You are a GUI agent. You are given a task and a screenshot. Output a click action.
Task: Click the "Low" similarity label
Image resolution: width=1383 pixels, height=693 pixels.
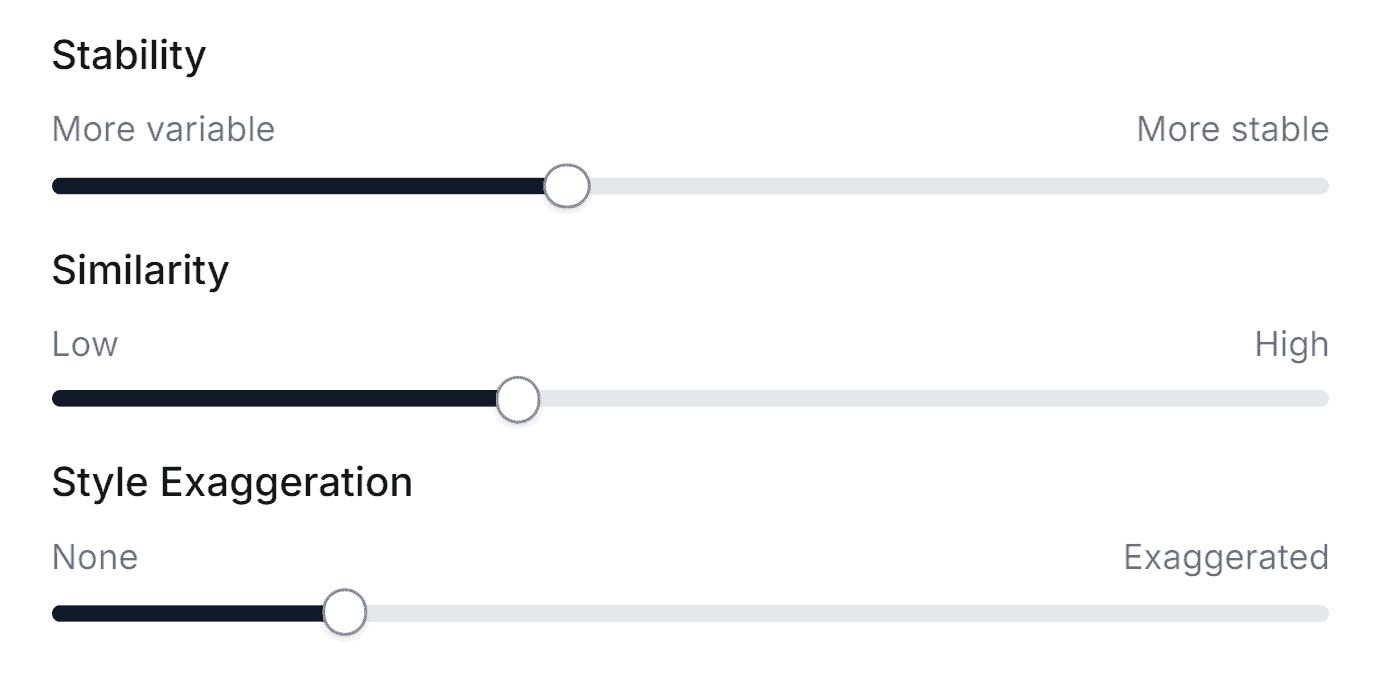coord(85,345)
